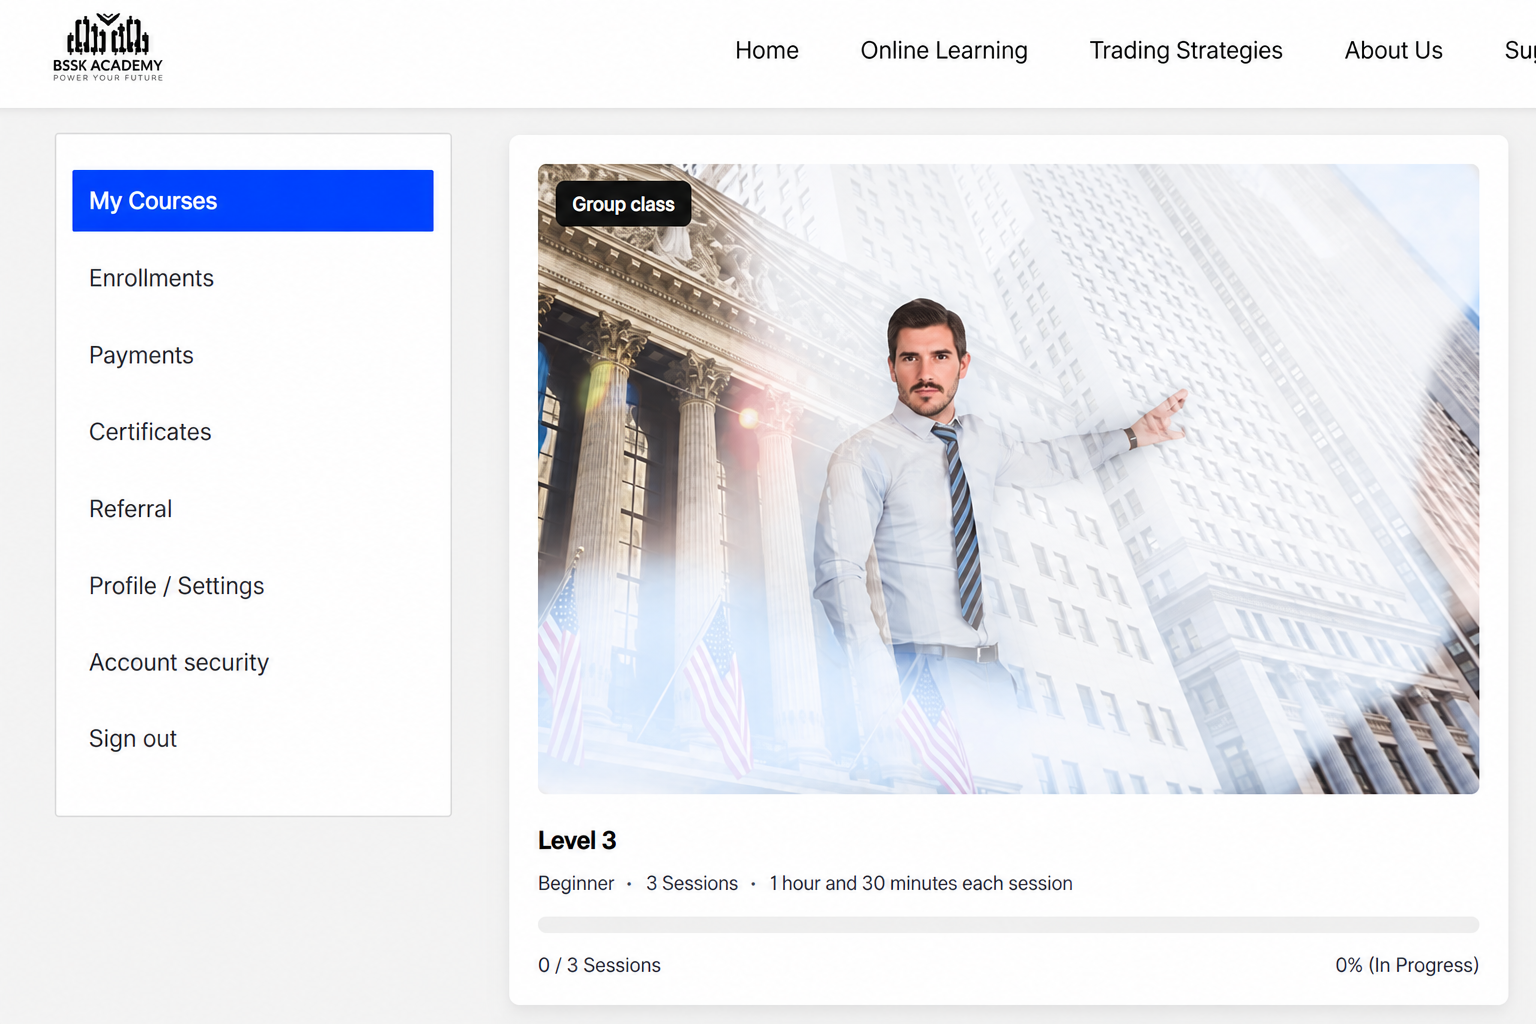Click the Level 3 course title
Viewport: 1536px width, 1024px height.
click(x=577, y=841)
